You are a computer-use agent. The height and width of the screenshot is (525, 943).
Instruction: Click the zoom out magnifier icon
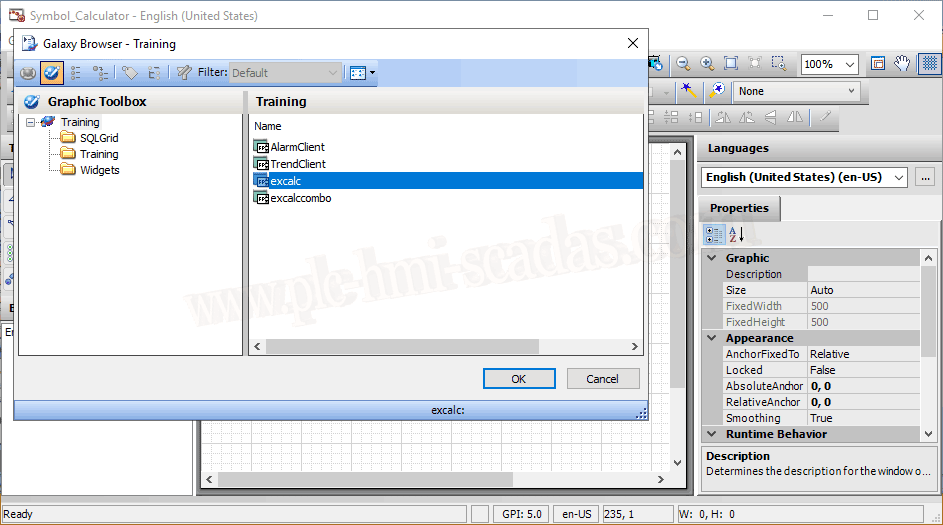click(x=683, y=64)
